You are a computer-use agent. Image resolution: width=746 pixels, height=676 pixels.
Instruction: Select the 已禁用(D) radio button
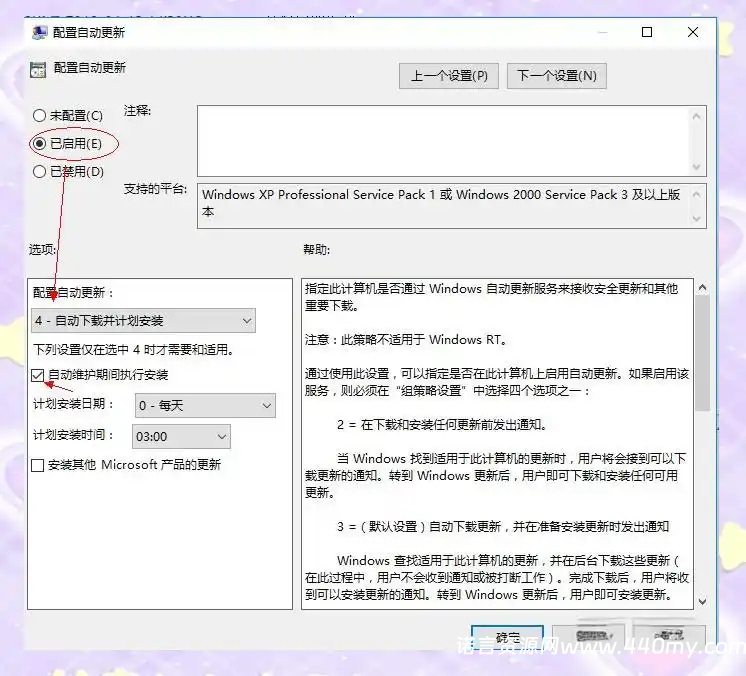pyautogui.click(x=39, y=172)
